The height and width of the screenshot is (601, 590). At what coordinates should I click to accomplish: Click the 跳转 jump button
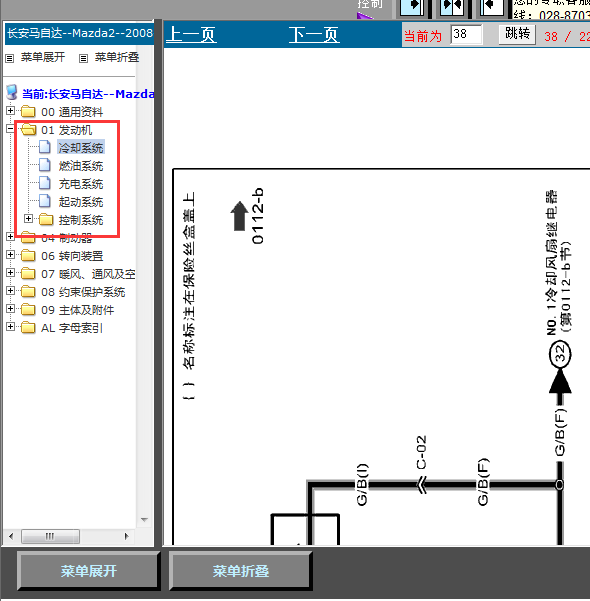517,34
